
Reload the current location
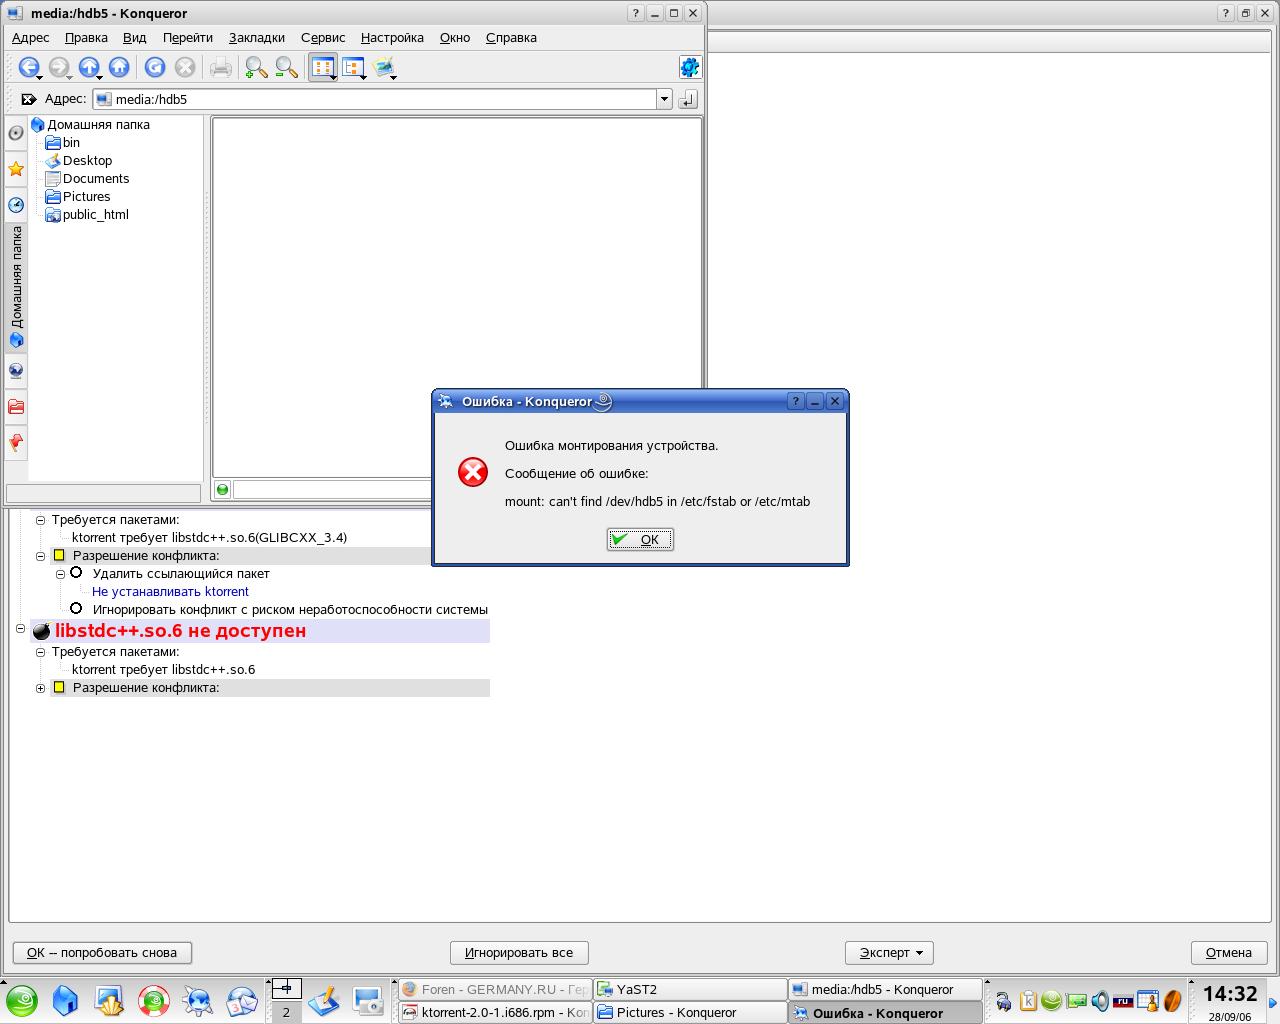155,67
